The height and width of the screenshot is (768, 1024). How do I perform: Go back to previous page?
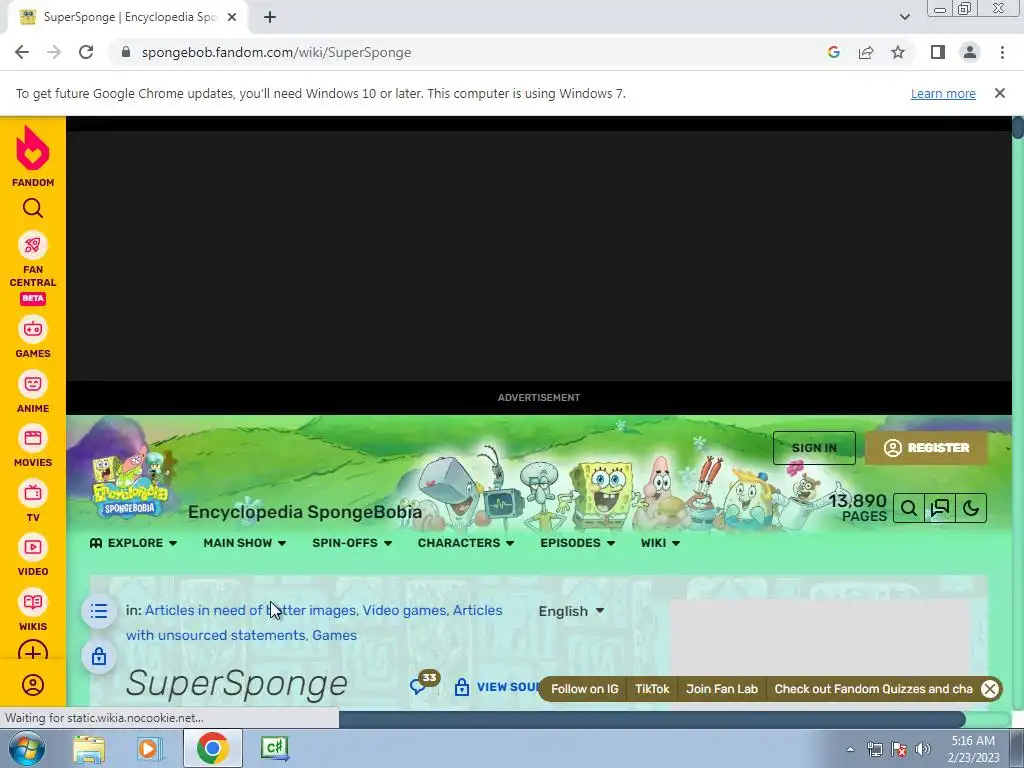coord(22,52)
